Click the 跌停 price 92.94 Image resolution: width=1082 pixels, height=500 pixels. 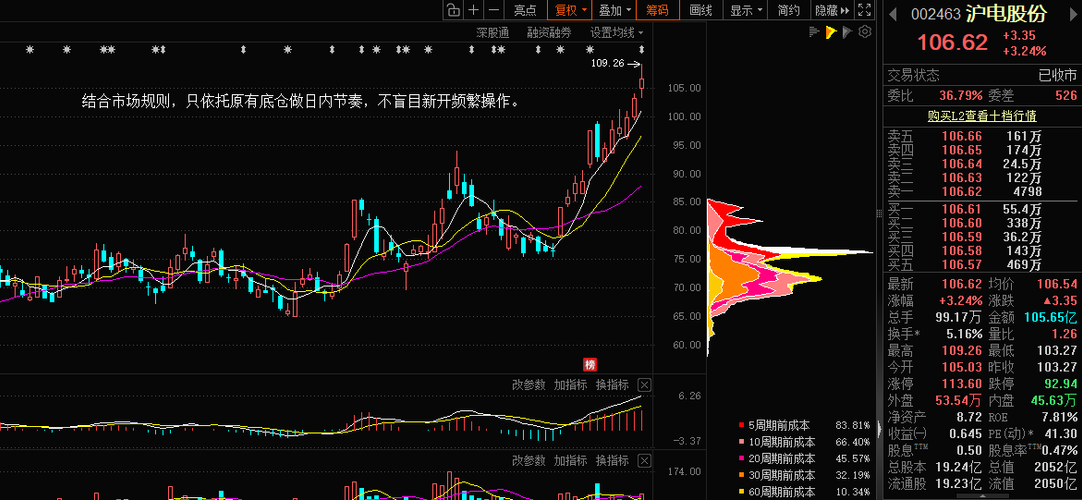(1060, 384)
